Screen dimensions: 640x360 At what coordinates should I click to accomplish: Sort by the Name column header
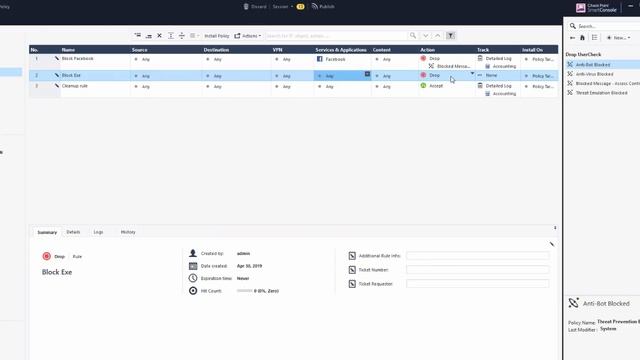(x=68, y=50)
